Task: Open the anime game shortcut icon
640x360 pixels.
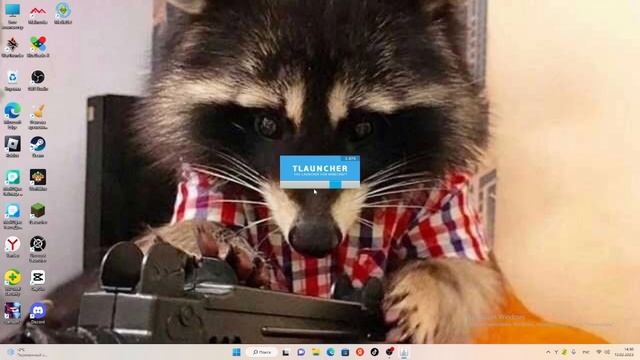Action: pyautogui.click(x=12, y=313)
